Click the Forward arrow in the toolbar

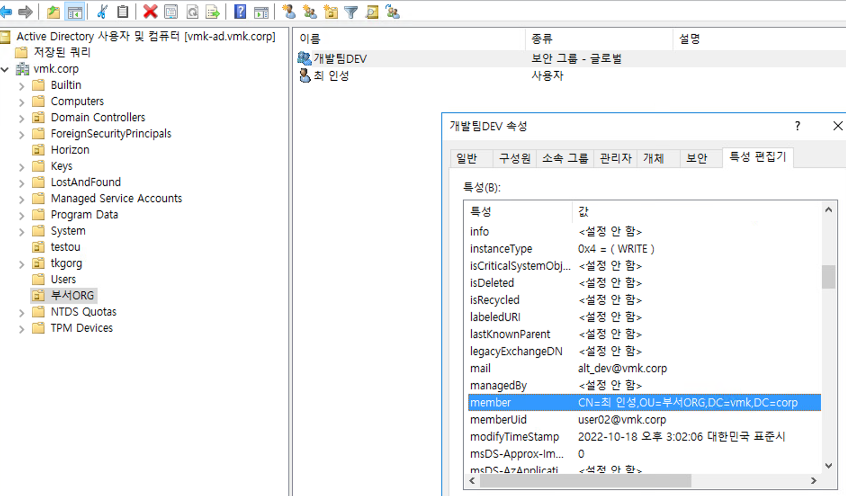point(25,11)
